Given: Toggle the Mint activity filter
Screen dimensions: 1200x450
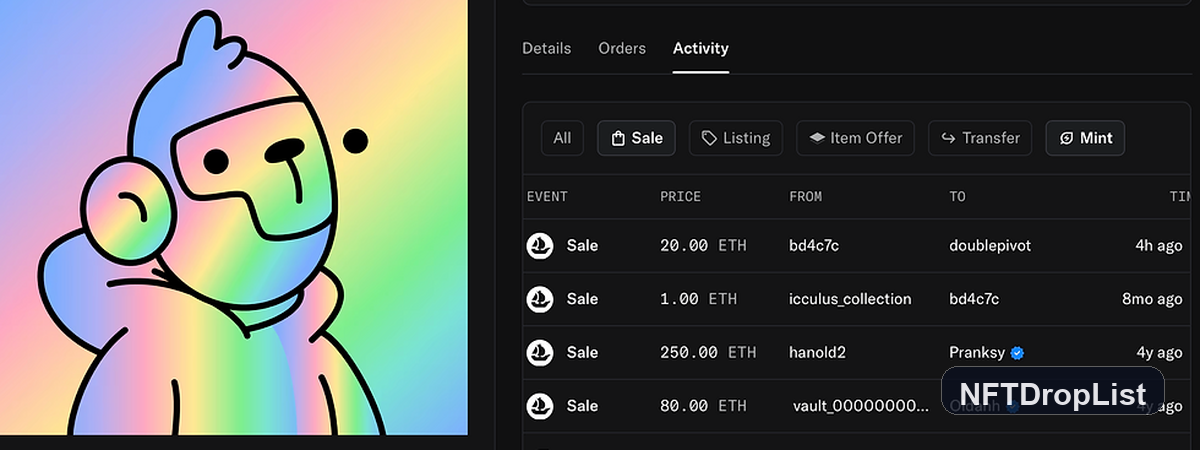Looking at the screenshot, I should pos(1085,138).
